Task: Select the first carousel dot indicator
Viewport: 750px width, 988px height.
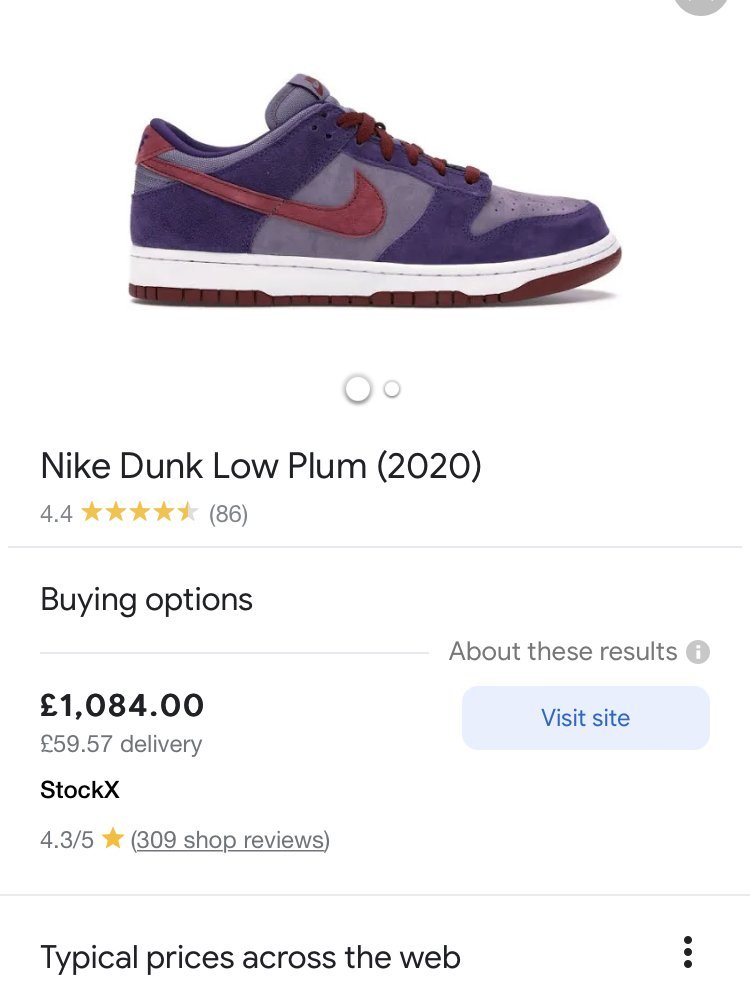Action: tap(357, 389)
